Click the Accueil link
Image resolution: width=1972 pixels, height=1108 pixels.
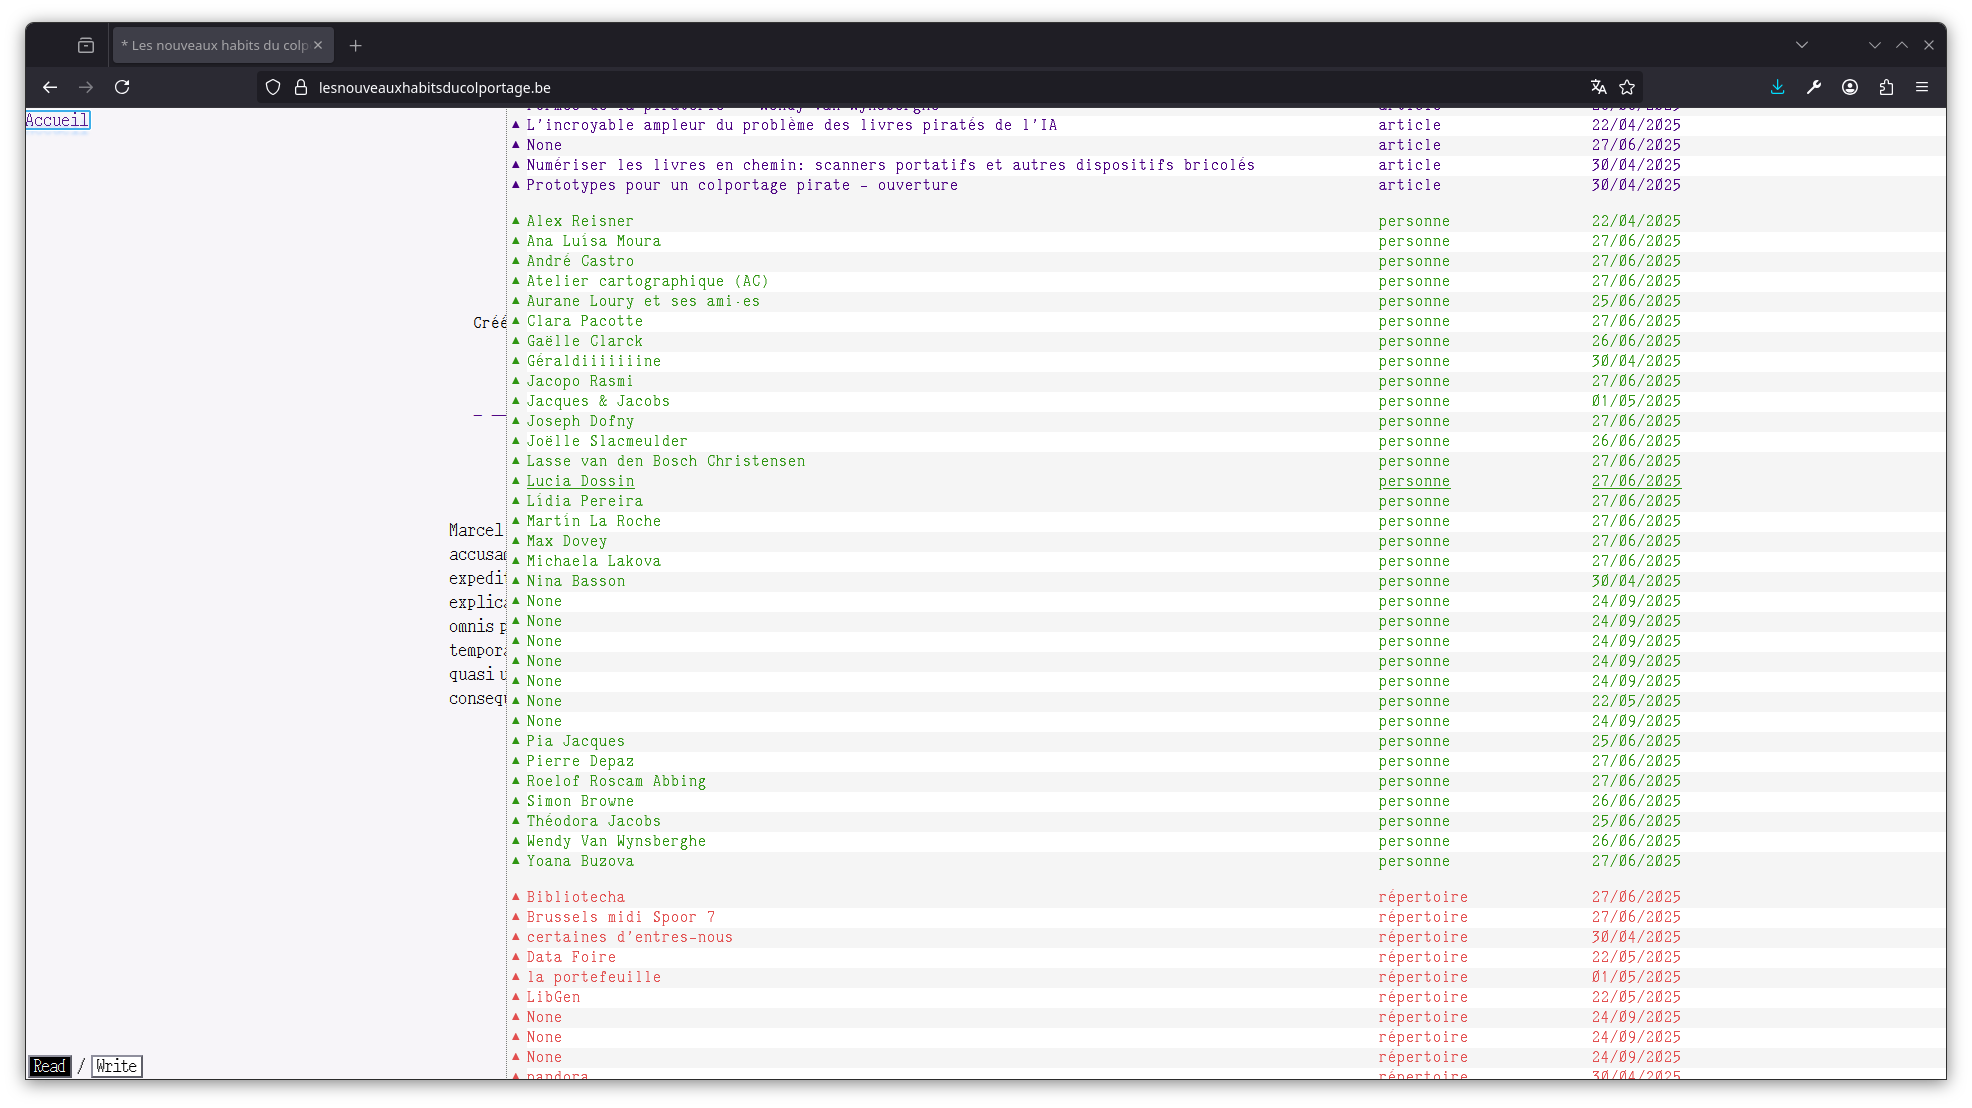57,120
